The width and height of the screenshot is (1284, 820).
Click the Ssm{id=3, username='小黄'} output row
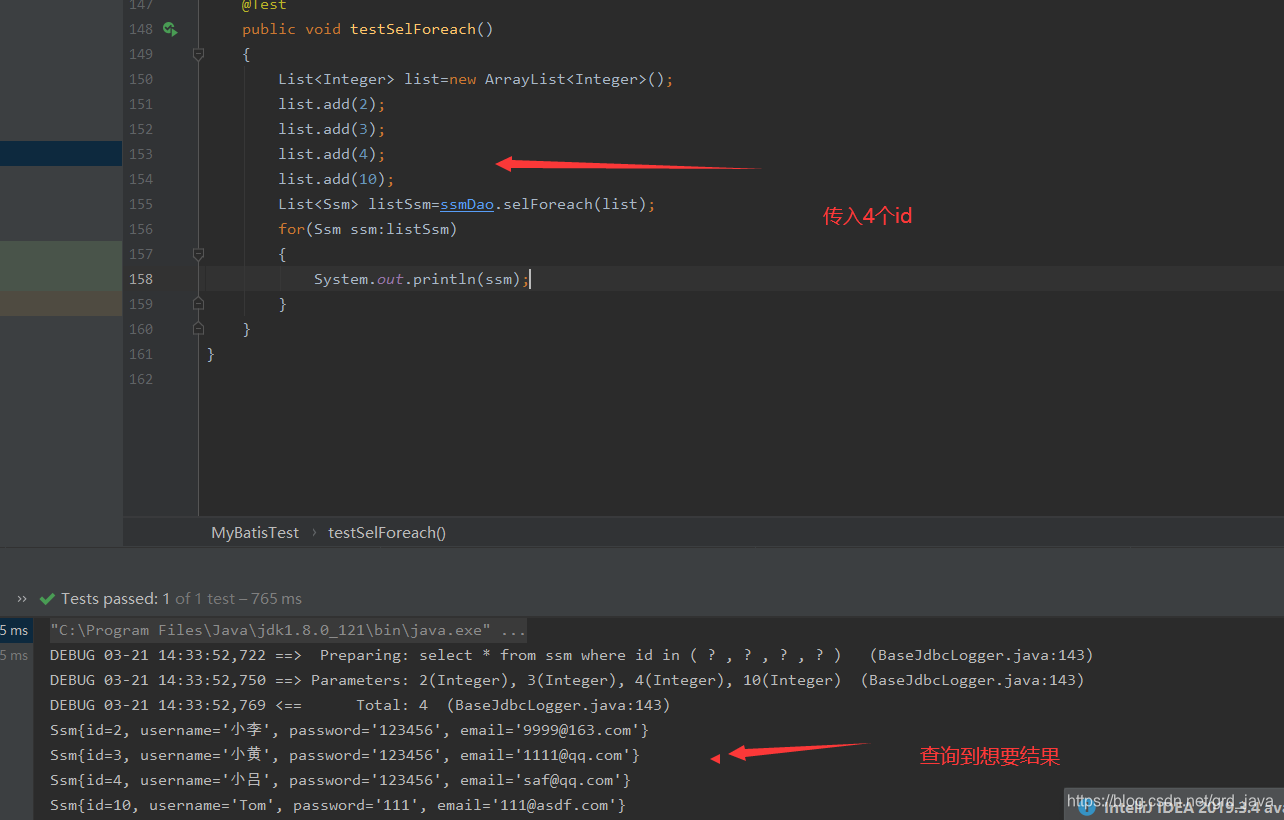coord(345,755)
